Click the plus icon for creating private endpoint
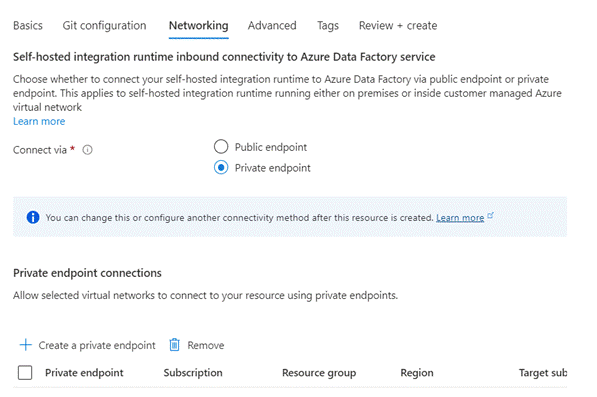 pos(26,345)
